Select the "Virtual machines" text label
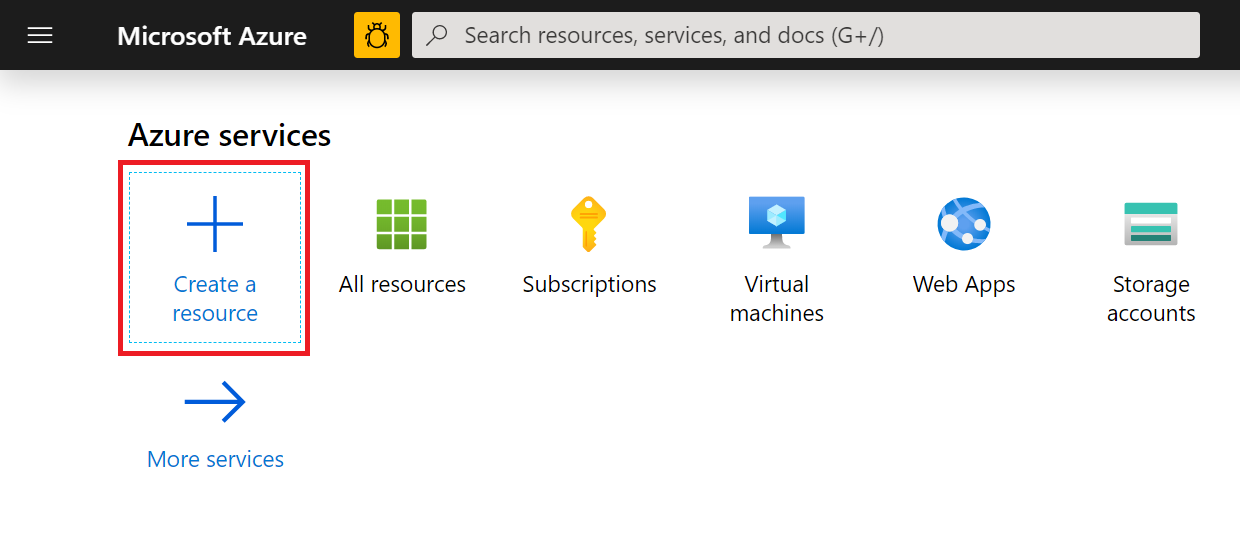 pyautogui.click(x=777, y=299)
